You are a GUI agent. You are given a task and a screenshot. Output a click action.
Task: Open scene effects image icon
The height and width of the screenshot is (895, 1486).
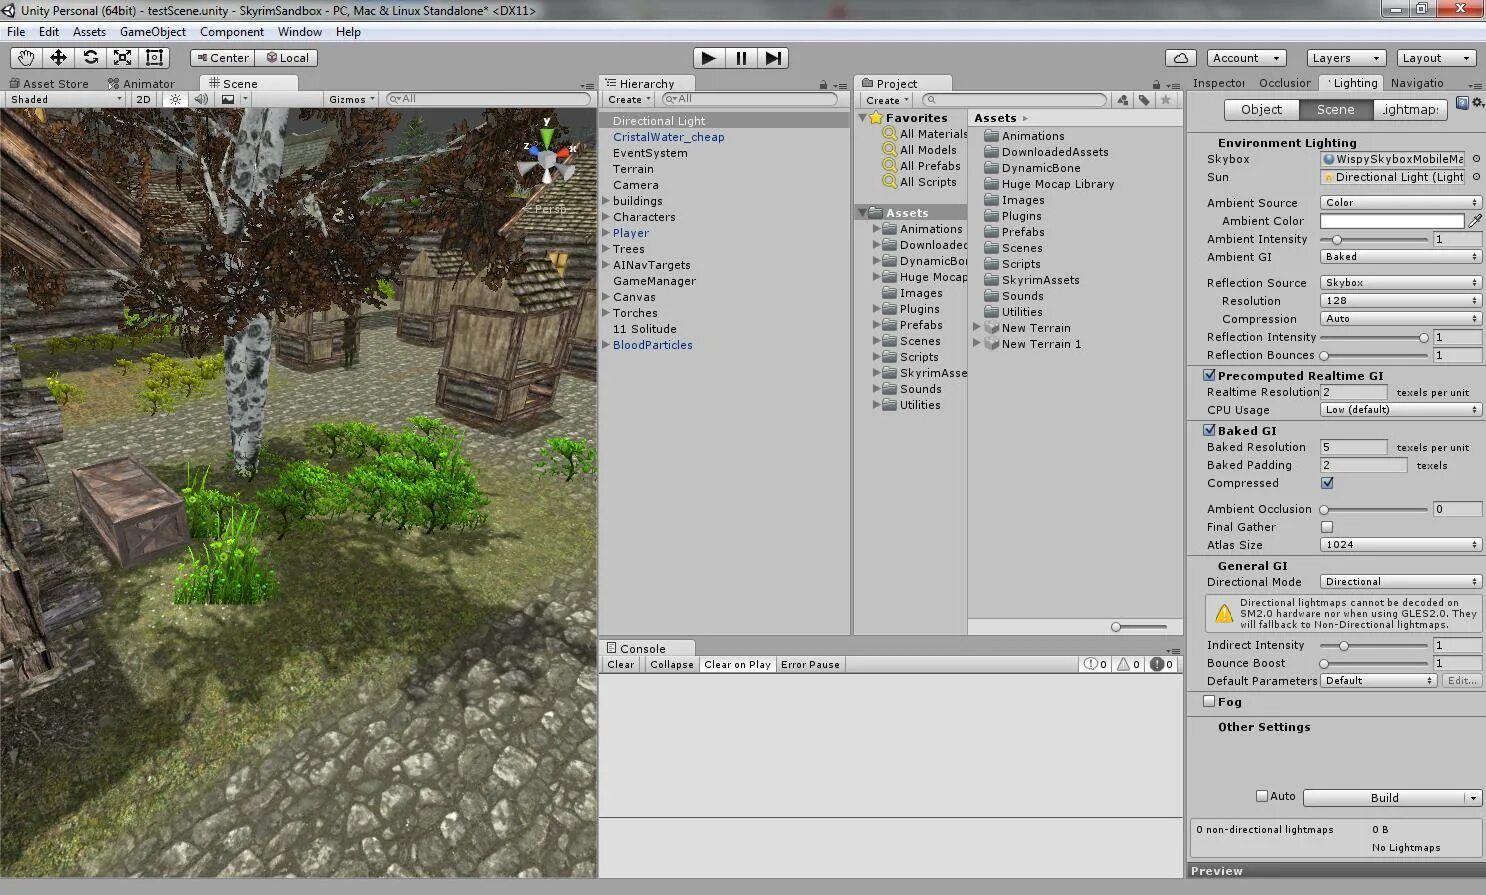pyautogui.click(x=228, y=99)
